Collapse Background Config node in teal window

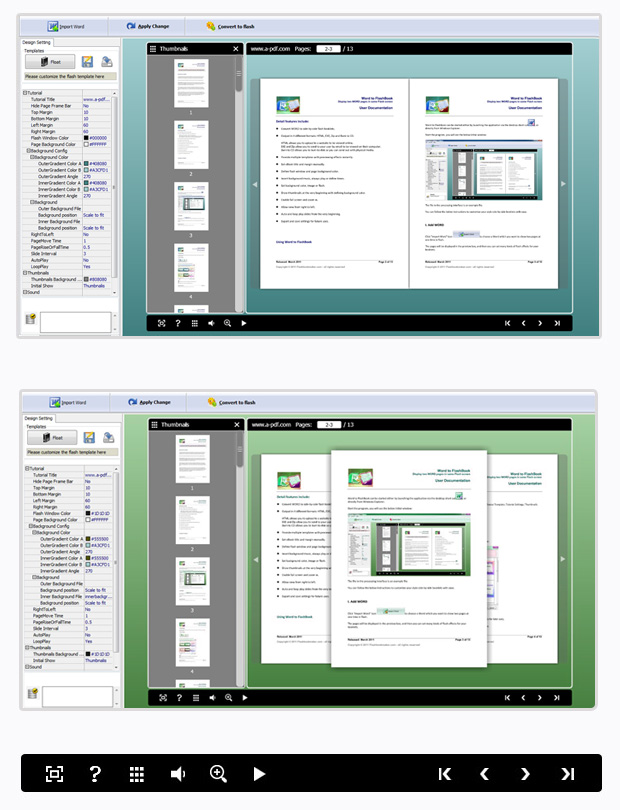29,151
